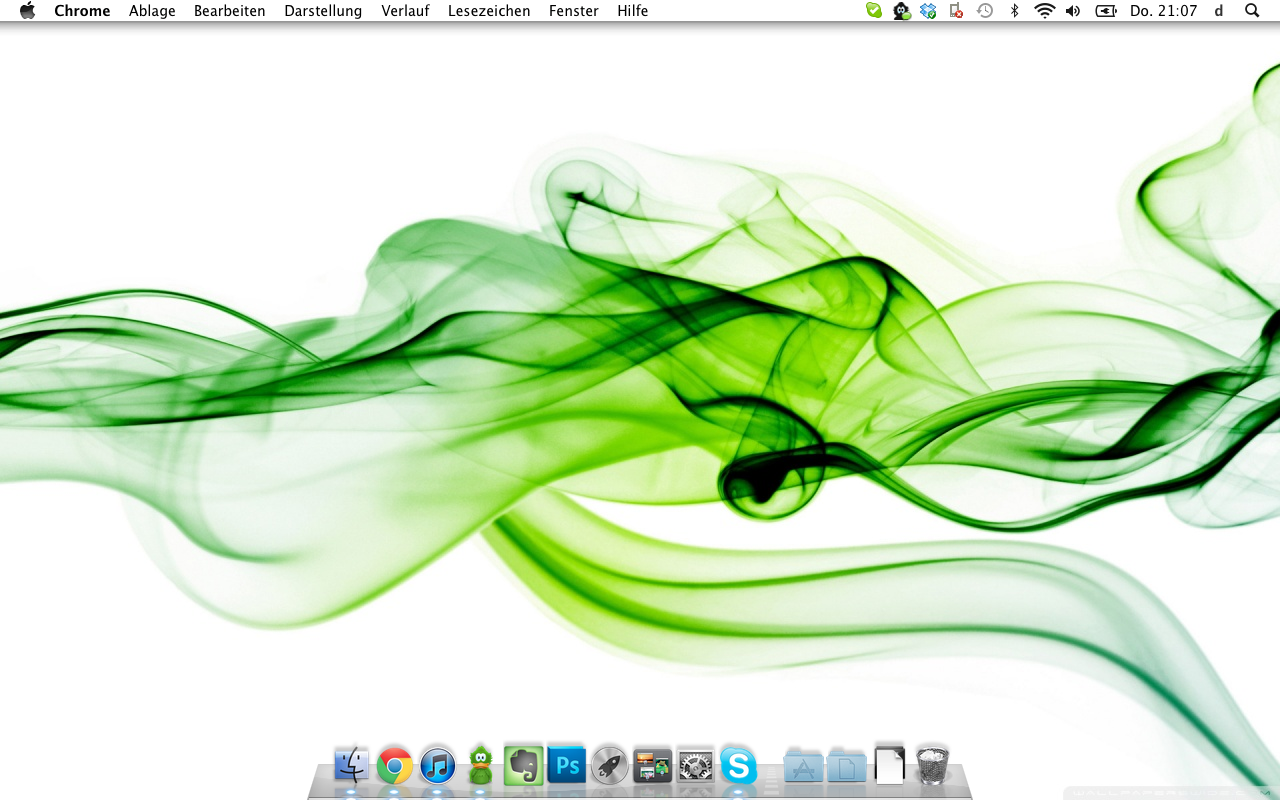This screenshot has height=800, width=1280.
Task: Launch iTunes from the Dock
Action: (x=437, y=767)
